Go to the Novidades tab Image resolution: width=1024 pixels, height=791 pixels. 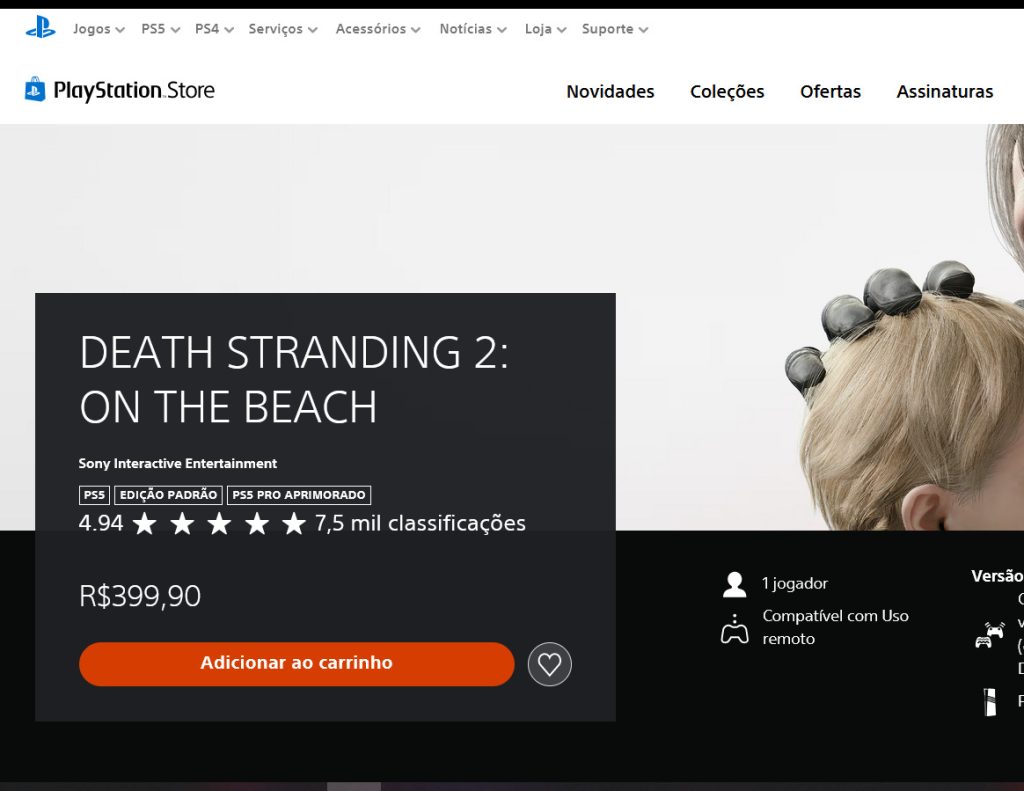point(610,91)
